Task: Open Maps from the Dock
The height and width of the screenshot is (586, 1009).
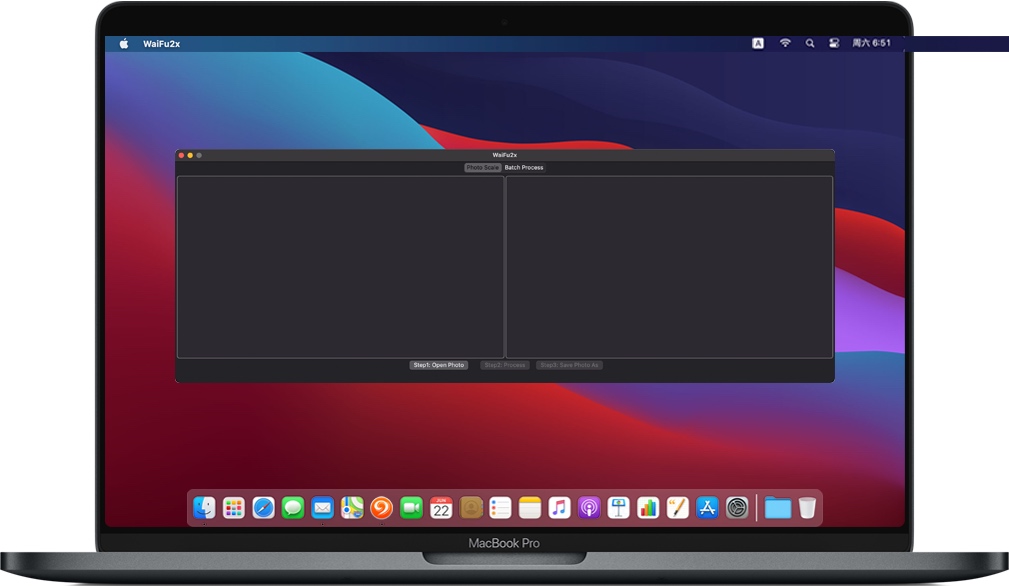Action: click(351, 507)
